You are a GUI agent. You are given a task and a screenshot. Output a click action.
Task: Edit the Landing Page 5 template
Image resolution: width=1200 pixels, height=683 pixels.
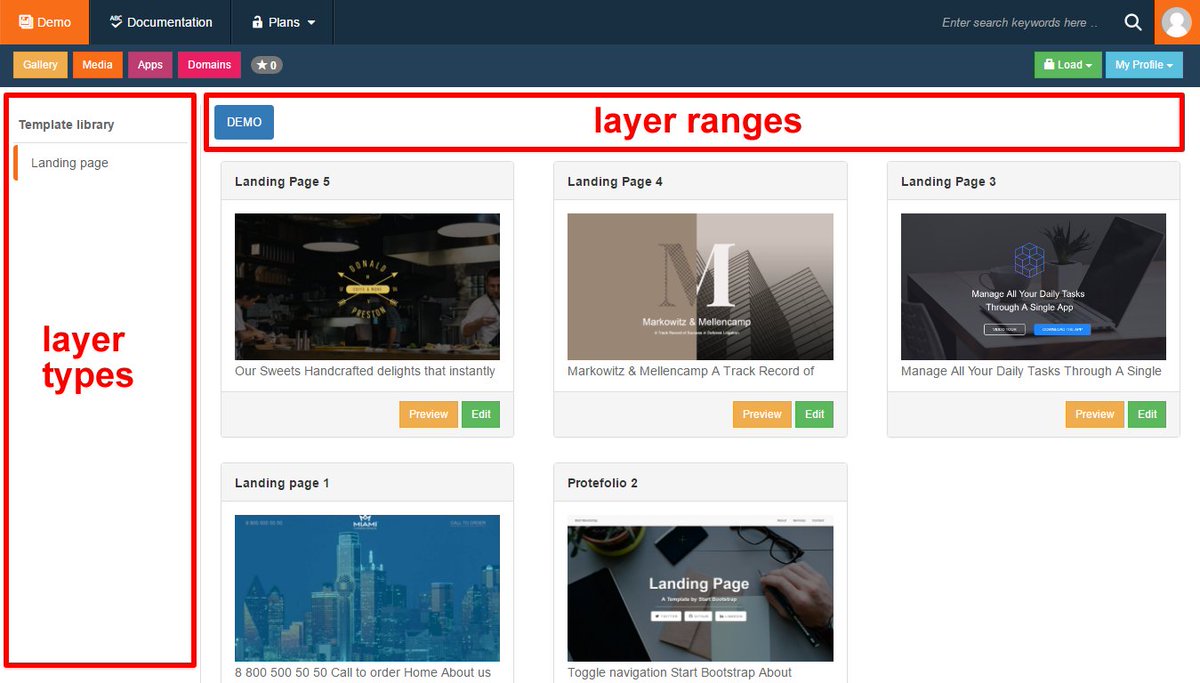481,414
